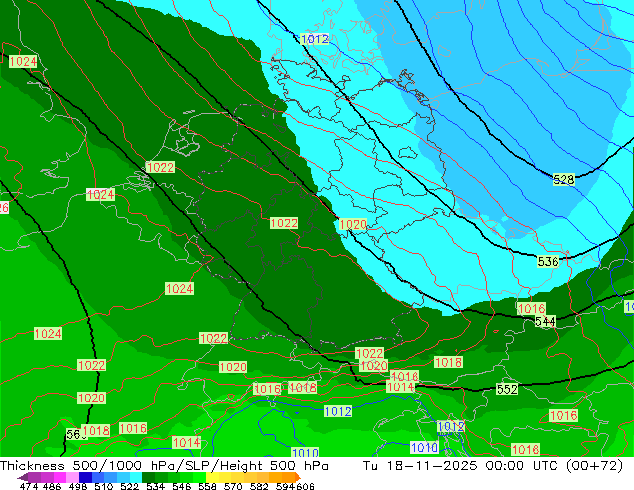The width and height of the screenshot is (634, 490).
Task: Click the legend value 486
Action: click(x=52, y=486)
